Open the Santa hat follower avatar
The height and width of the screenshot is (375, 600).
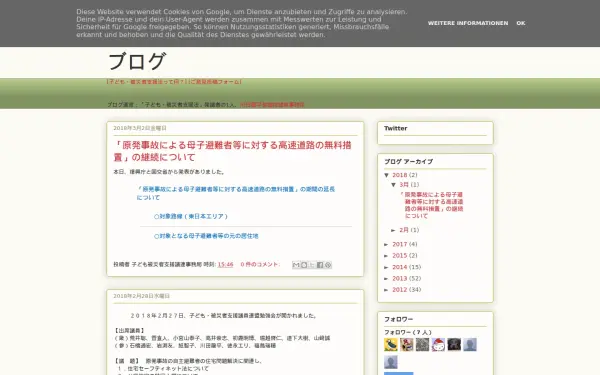[438, 344]
